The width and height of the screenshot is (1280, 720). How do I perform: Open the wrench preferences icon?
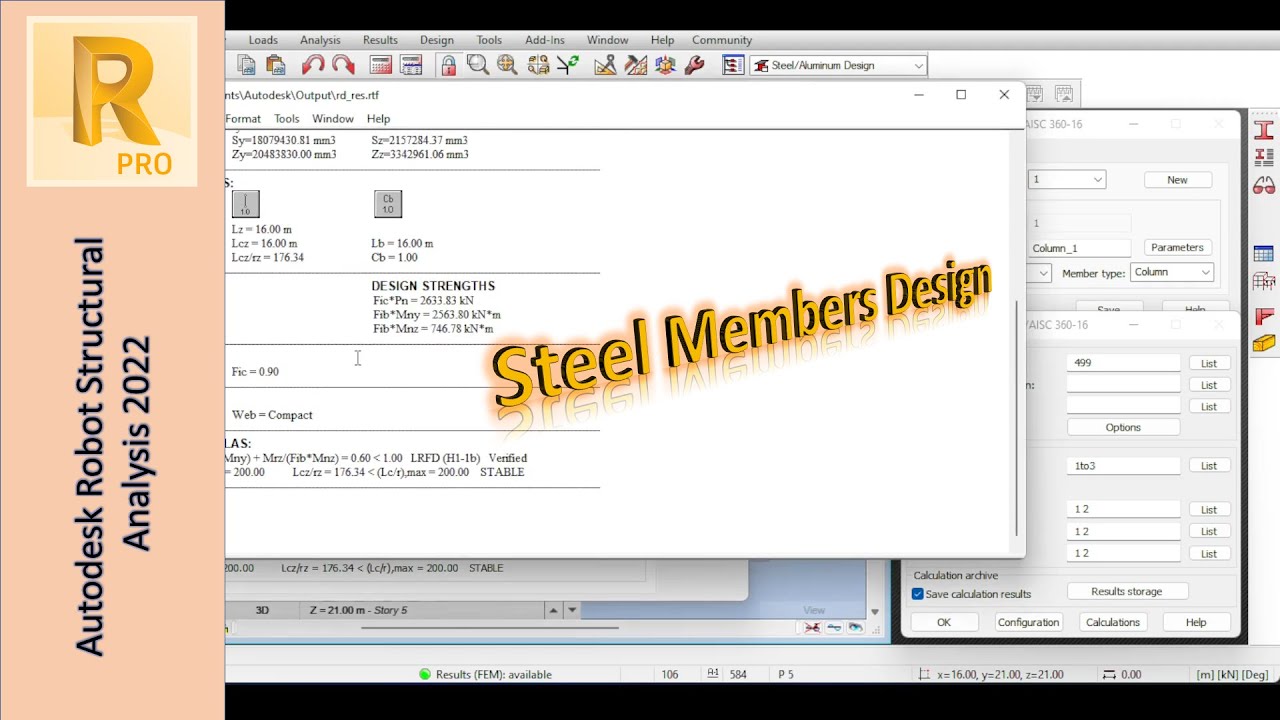tap(695, 65)
